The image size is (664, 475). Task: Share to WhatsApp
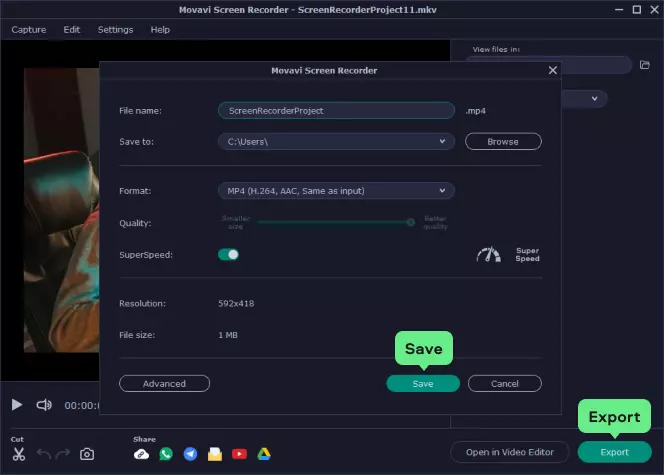click(x=166, y=454)
